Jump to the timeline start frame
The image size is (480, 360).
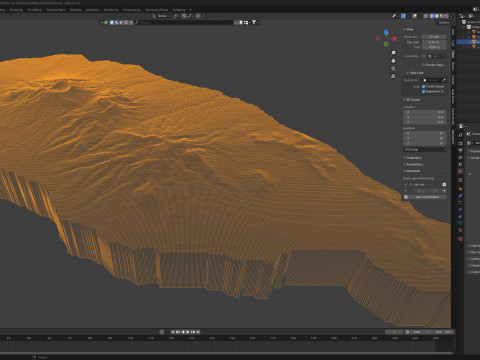(x=173, y=332)
